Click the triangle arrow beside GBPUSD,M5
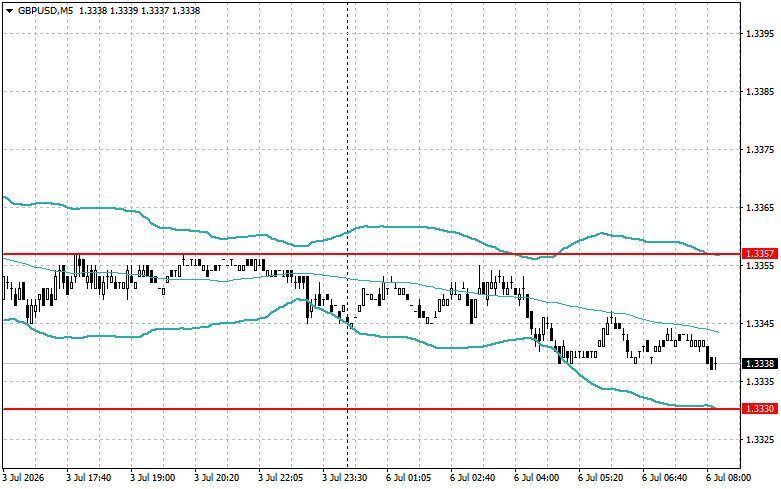The height and width of the screenshot is (489, 781). coord(9,10)
